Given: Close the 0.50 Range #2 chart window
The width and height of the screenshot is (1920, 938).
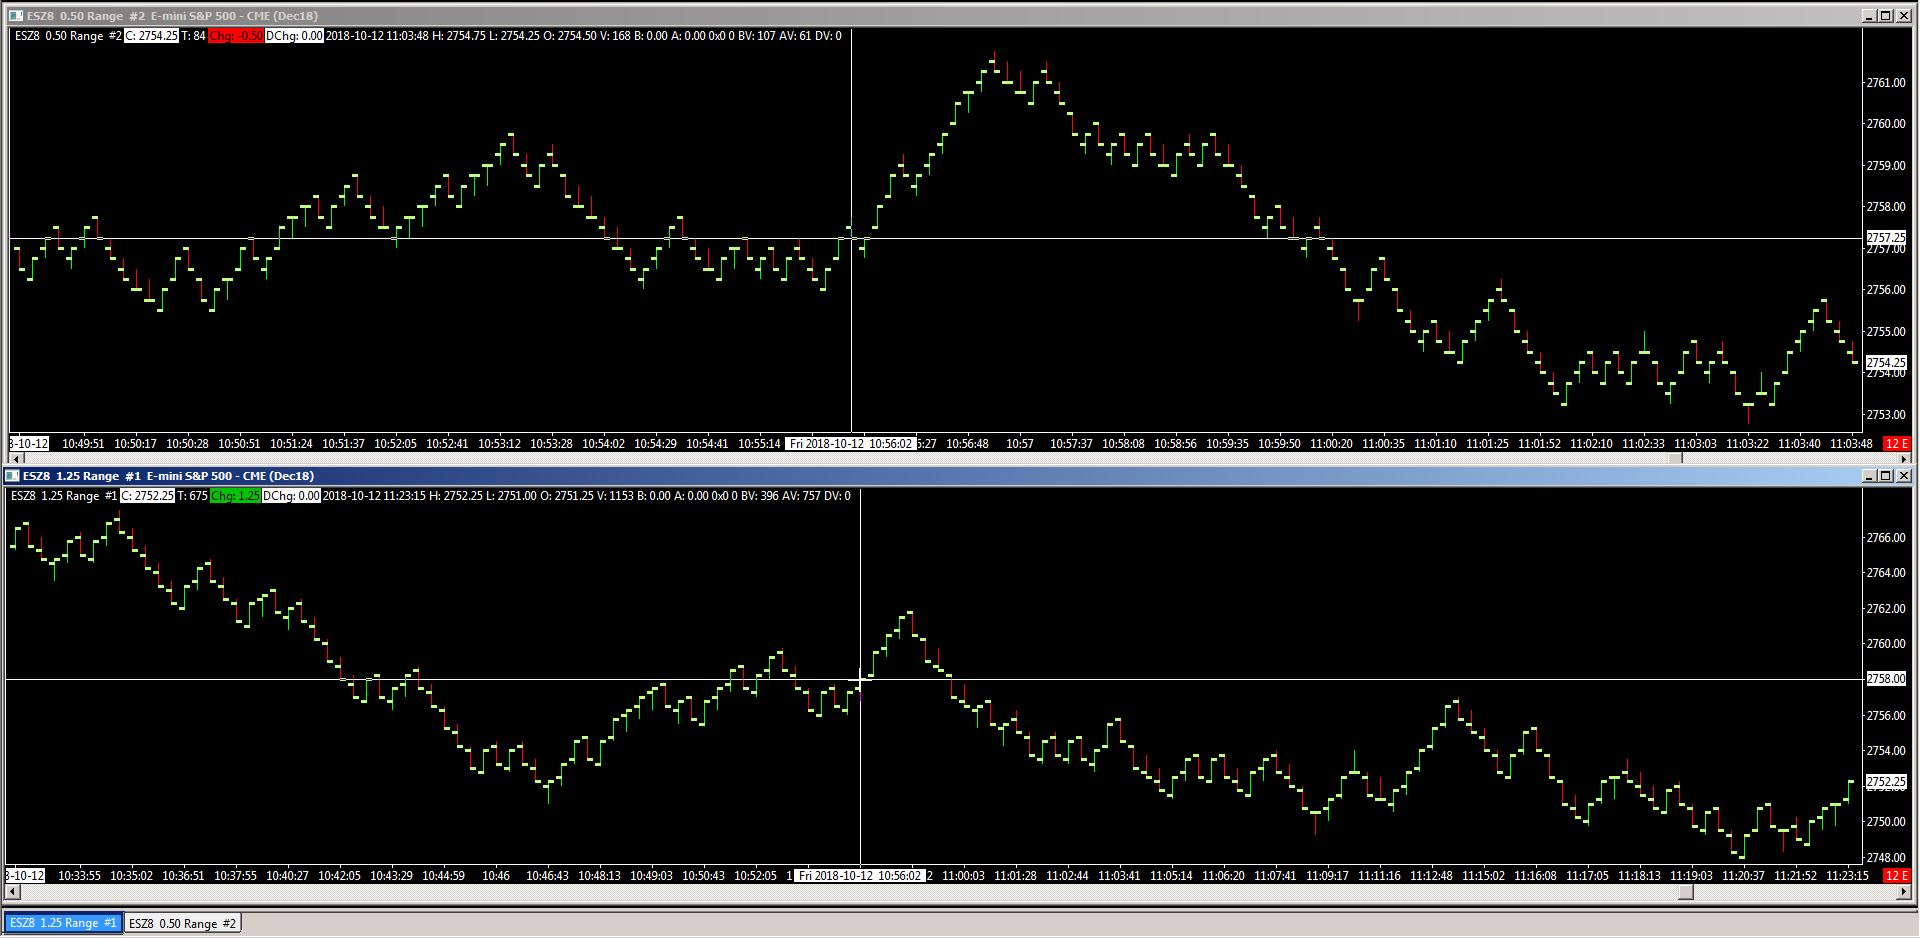Looking at the screenshot, I should click(1902, 16).
